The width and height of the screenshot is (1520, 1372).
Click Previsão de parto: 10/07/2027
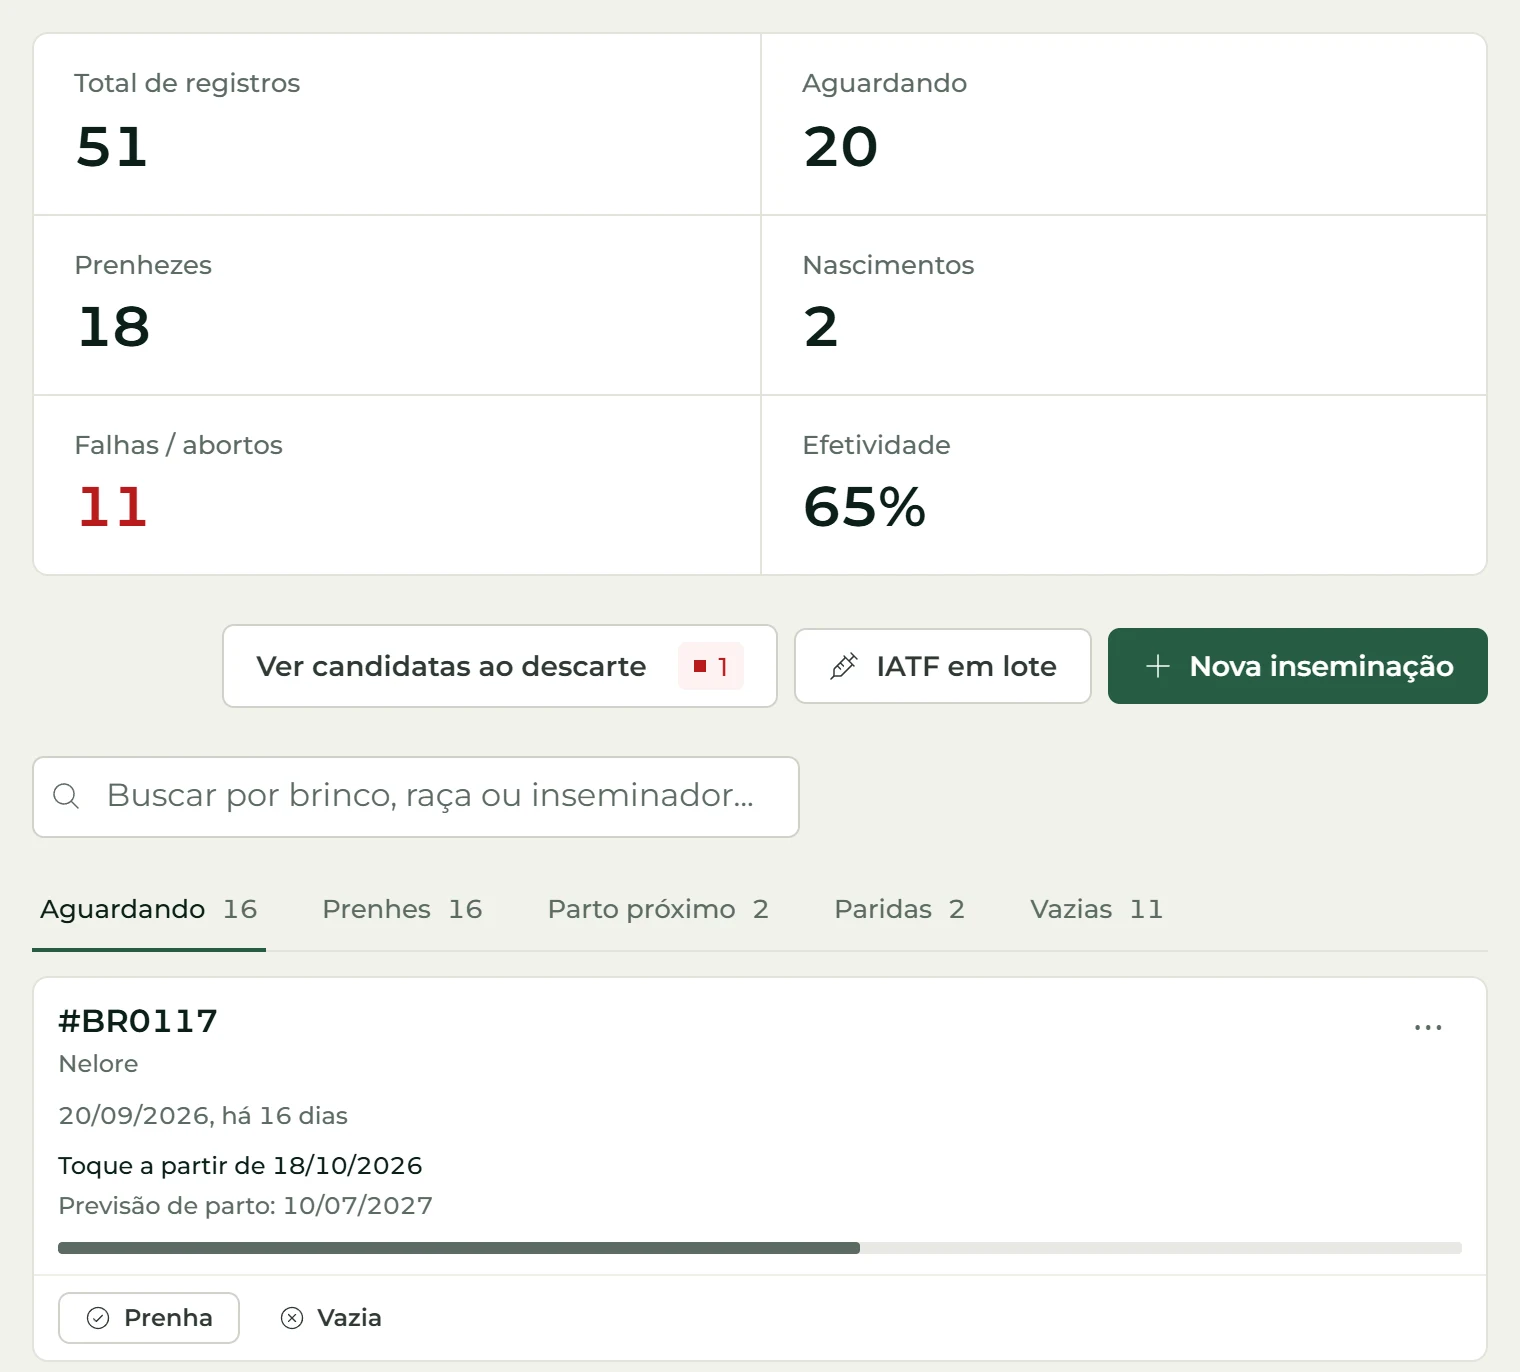coord(245,1206)
